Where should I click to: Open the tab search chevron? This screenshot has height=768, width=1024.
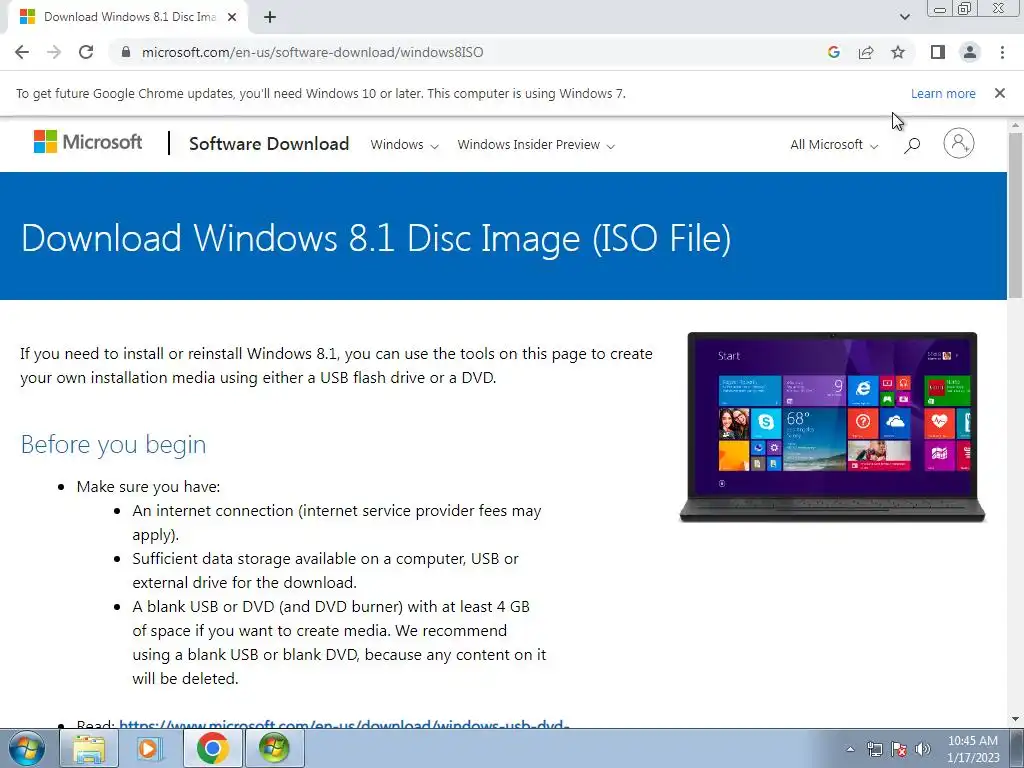(x=904, y=17)
